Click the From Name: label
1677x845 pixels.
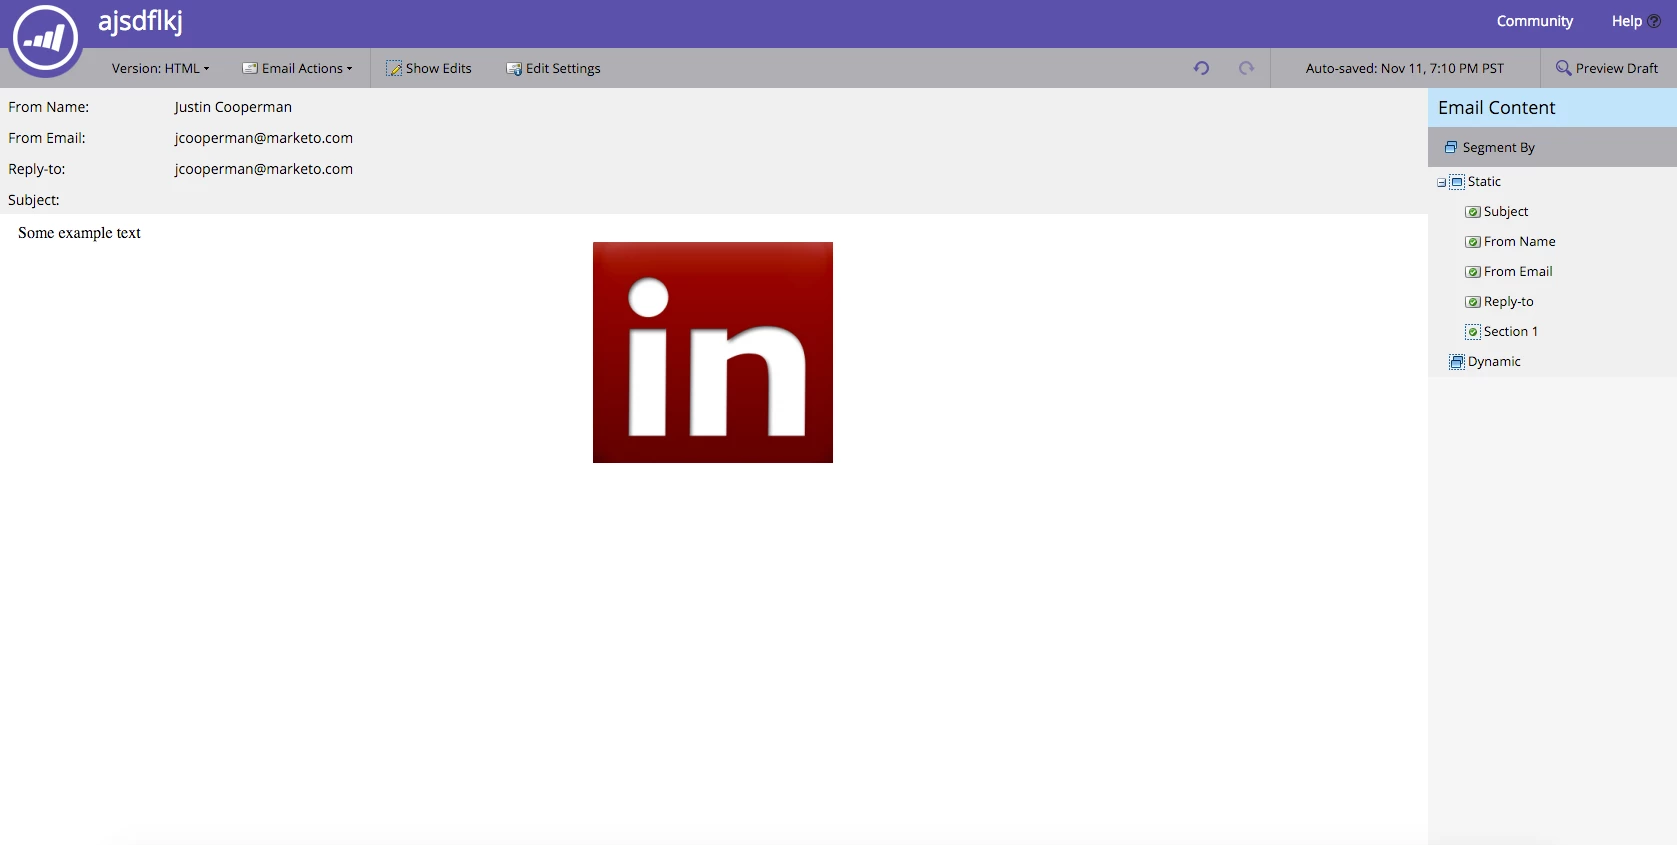coord(49,107)
